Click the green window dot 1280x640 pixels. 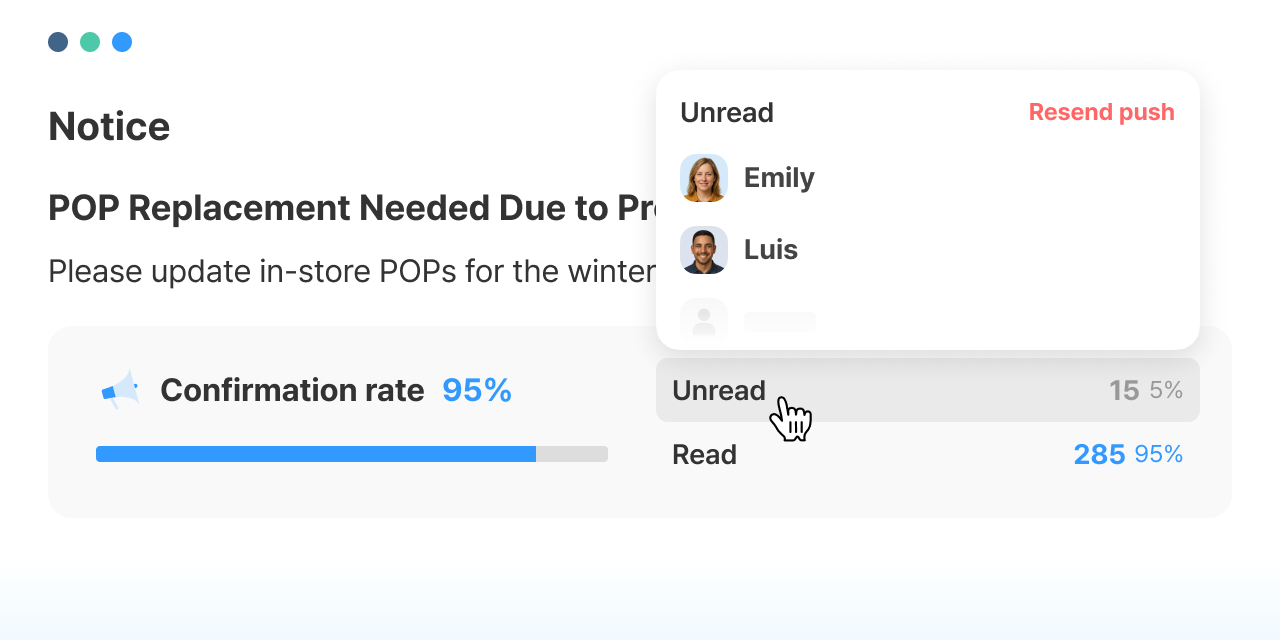click(90, 42)
